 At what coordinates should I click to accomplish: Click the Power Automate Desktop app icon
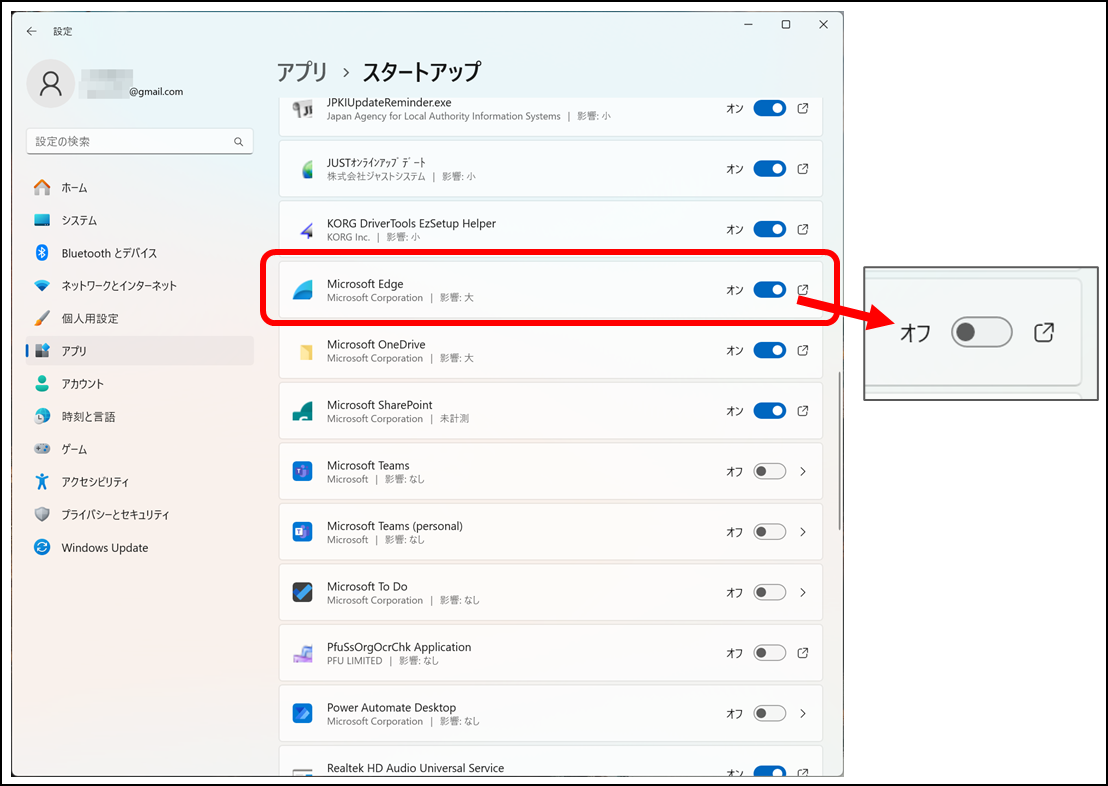pos(303,713)
